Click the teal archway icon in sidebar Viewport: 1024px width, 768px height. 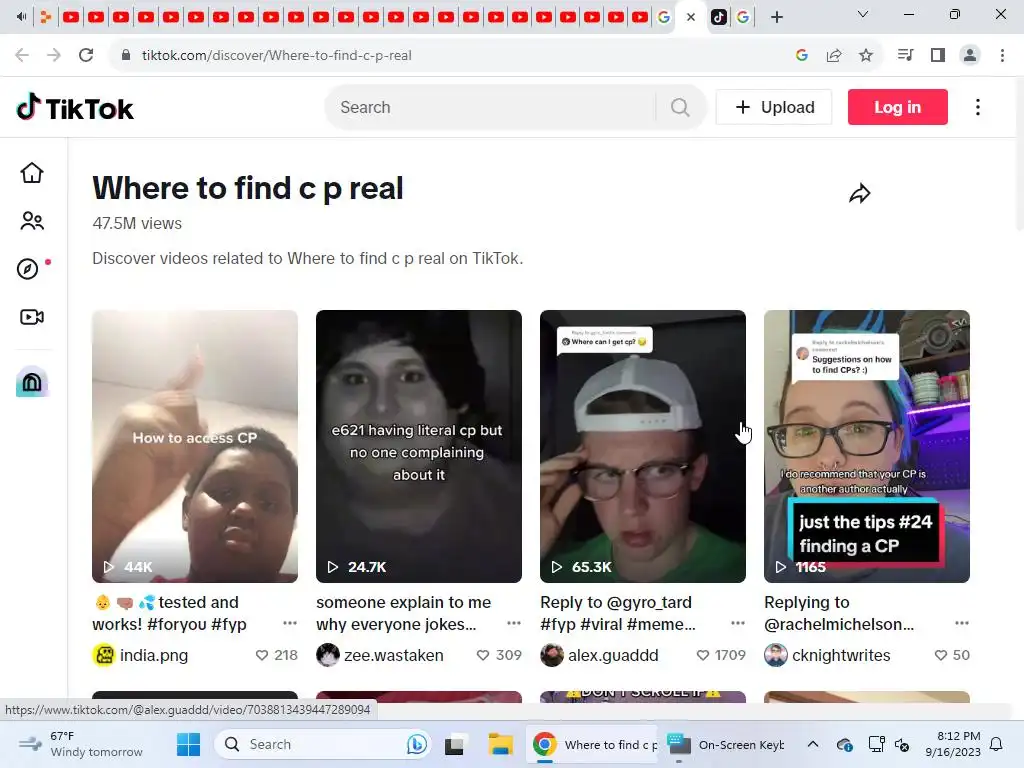(31, 381)
